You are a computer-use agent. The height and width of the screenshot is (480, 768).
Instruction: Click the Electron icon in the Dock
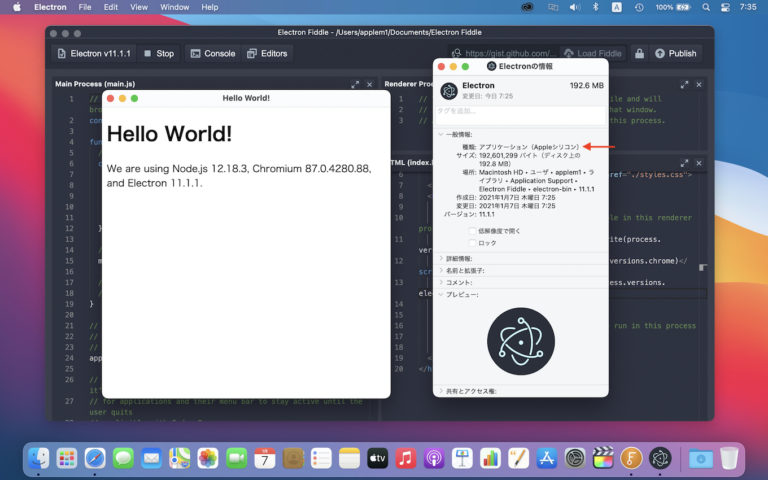coord(660,459)
